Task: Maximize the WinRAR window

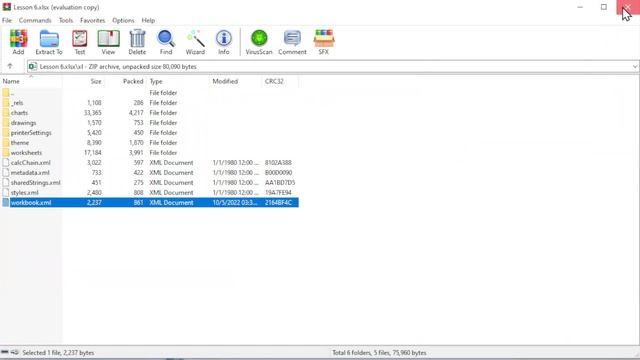Action: point(604,7)
